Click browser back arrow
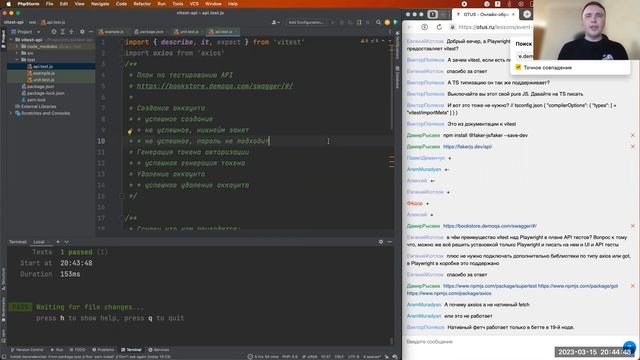 click(x=410, y=27)
